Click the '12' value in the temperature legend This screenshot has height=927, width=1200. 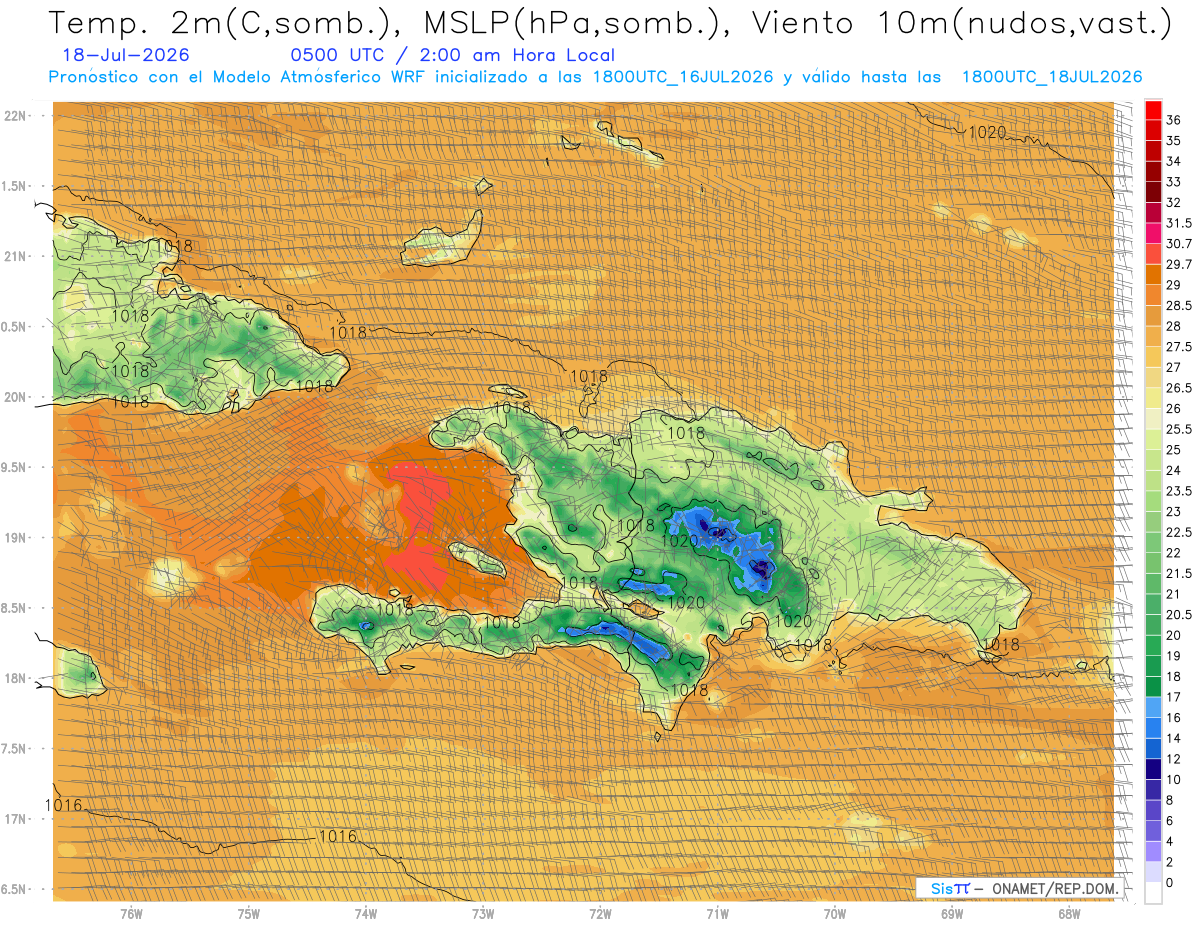[x=1173, y=759]
